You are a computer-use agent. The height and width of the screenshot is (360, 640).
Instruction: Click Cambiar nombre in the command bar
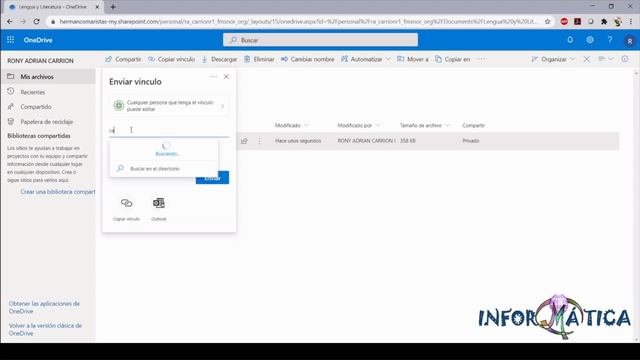(x=307, y=59)
